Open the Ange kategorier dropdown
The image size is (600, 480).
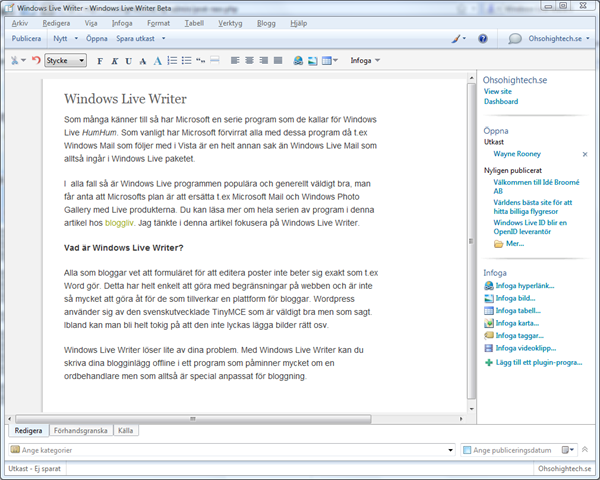pyautogui.click(x=451, y=450)
